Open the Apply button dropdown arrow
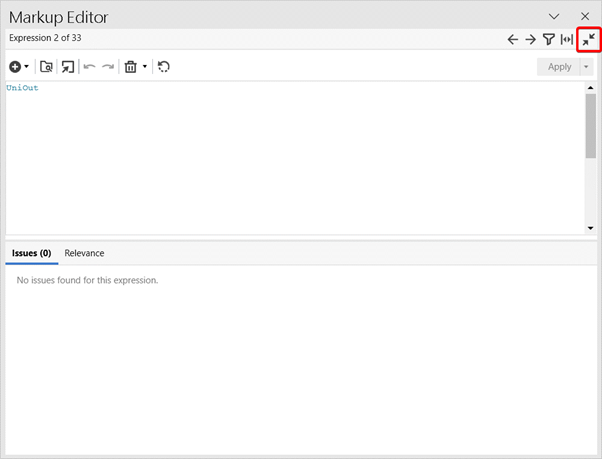This screenshot has height=459, width=602. (x=586, y=67)
